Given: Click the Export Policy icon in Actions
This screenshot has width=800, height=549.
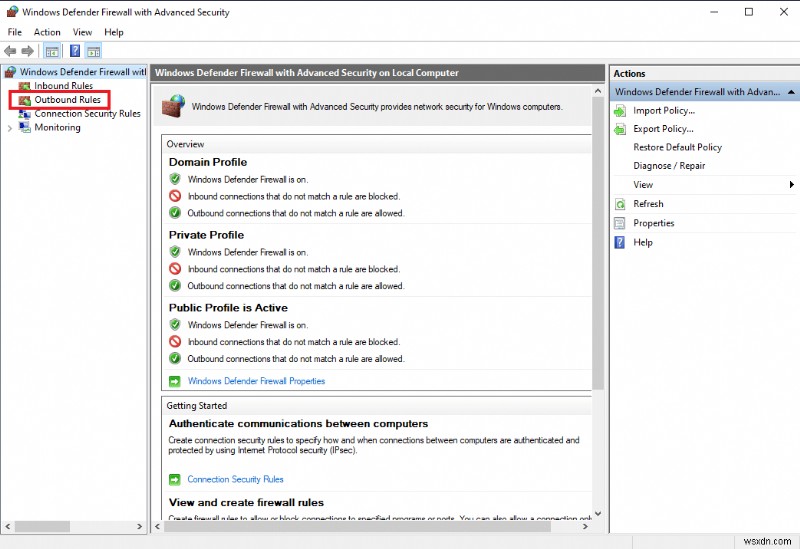Looking at the screenshot, I should (x=620, y=129).
